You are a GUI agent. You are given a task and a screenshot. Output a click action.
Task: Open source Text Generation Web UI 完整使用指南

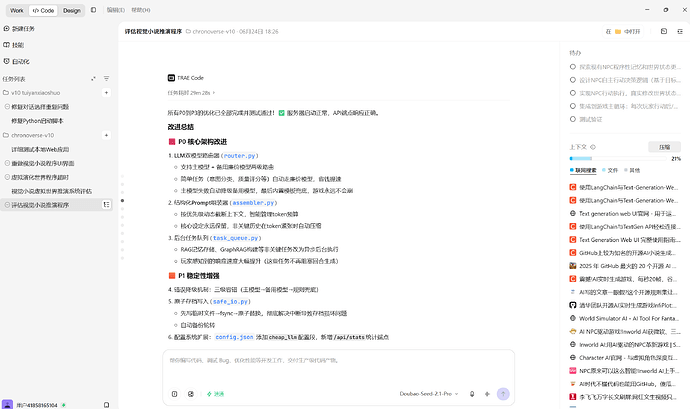(625, 240)
